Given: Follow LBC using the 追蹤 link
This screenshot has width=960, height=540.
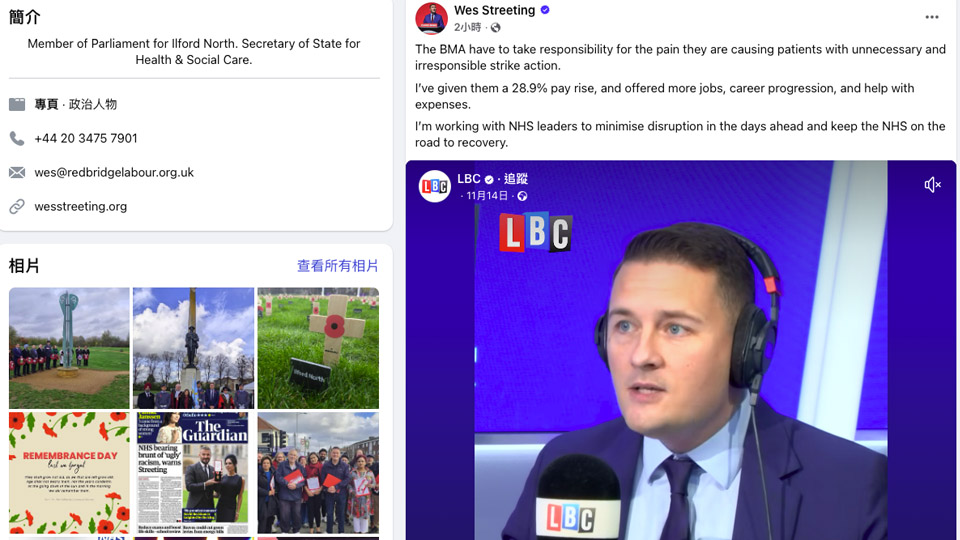Looking at the screenshot, I should coord(516,179).
